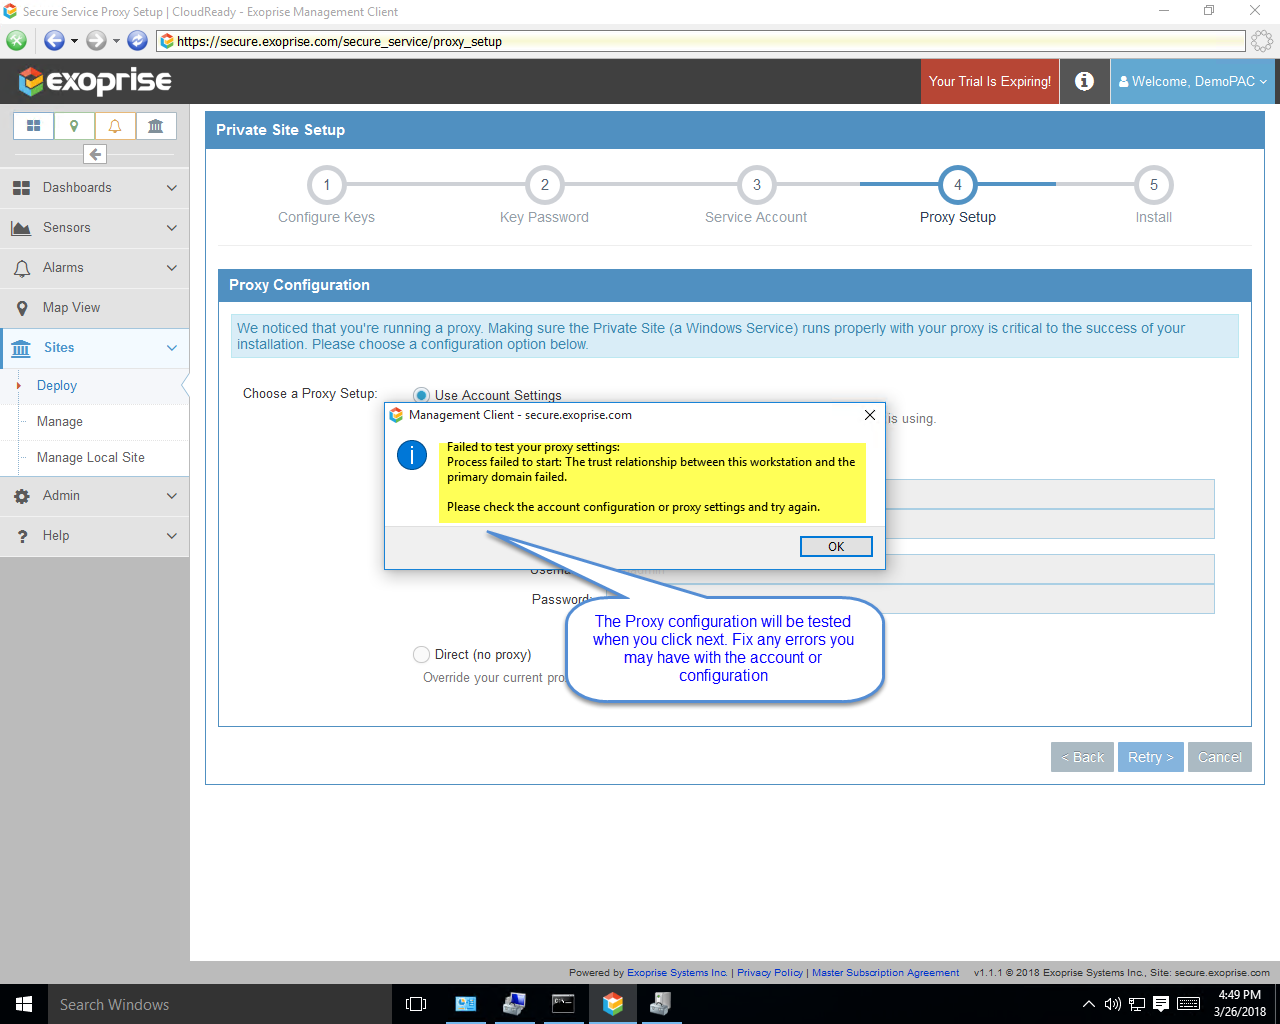This screenshot has width=1280, height=1024.
Task: Expand the Admin menu
Action: [x=95, y=496]
